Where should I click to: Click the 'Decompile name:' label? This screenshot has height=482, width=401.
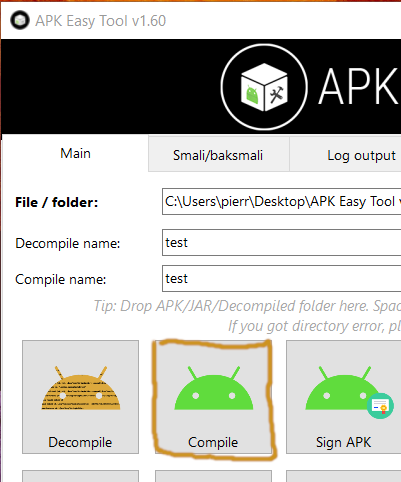click(x=68, y=243)
